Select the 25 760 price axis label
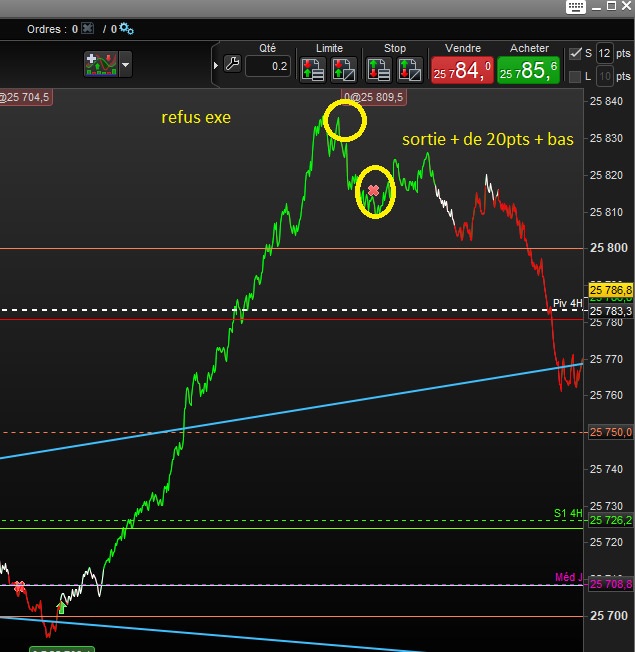Image resolution: width=635 pixels, height=652 pixels. (606, 395)
